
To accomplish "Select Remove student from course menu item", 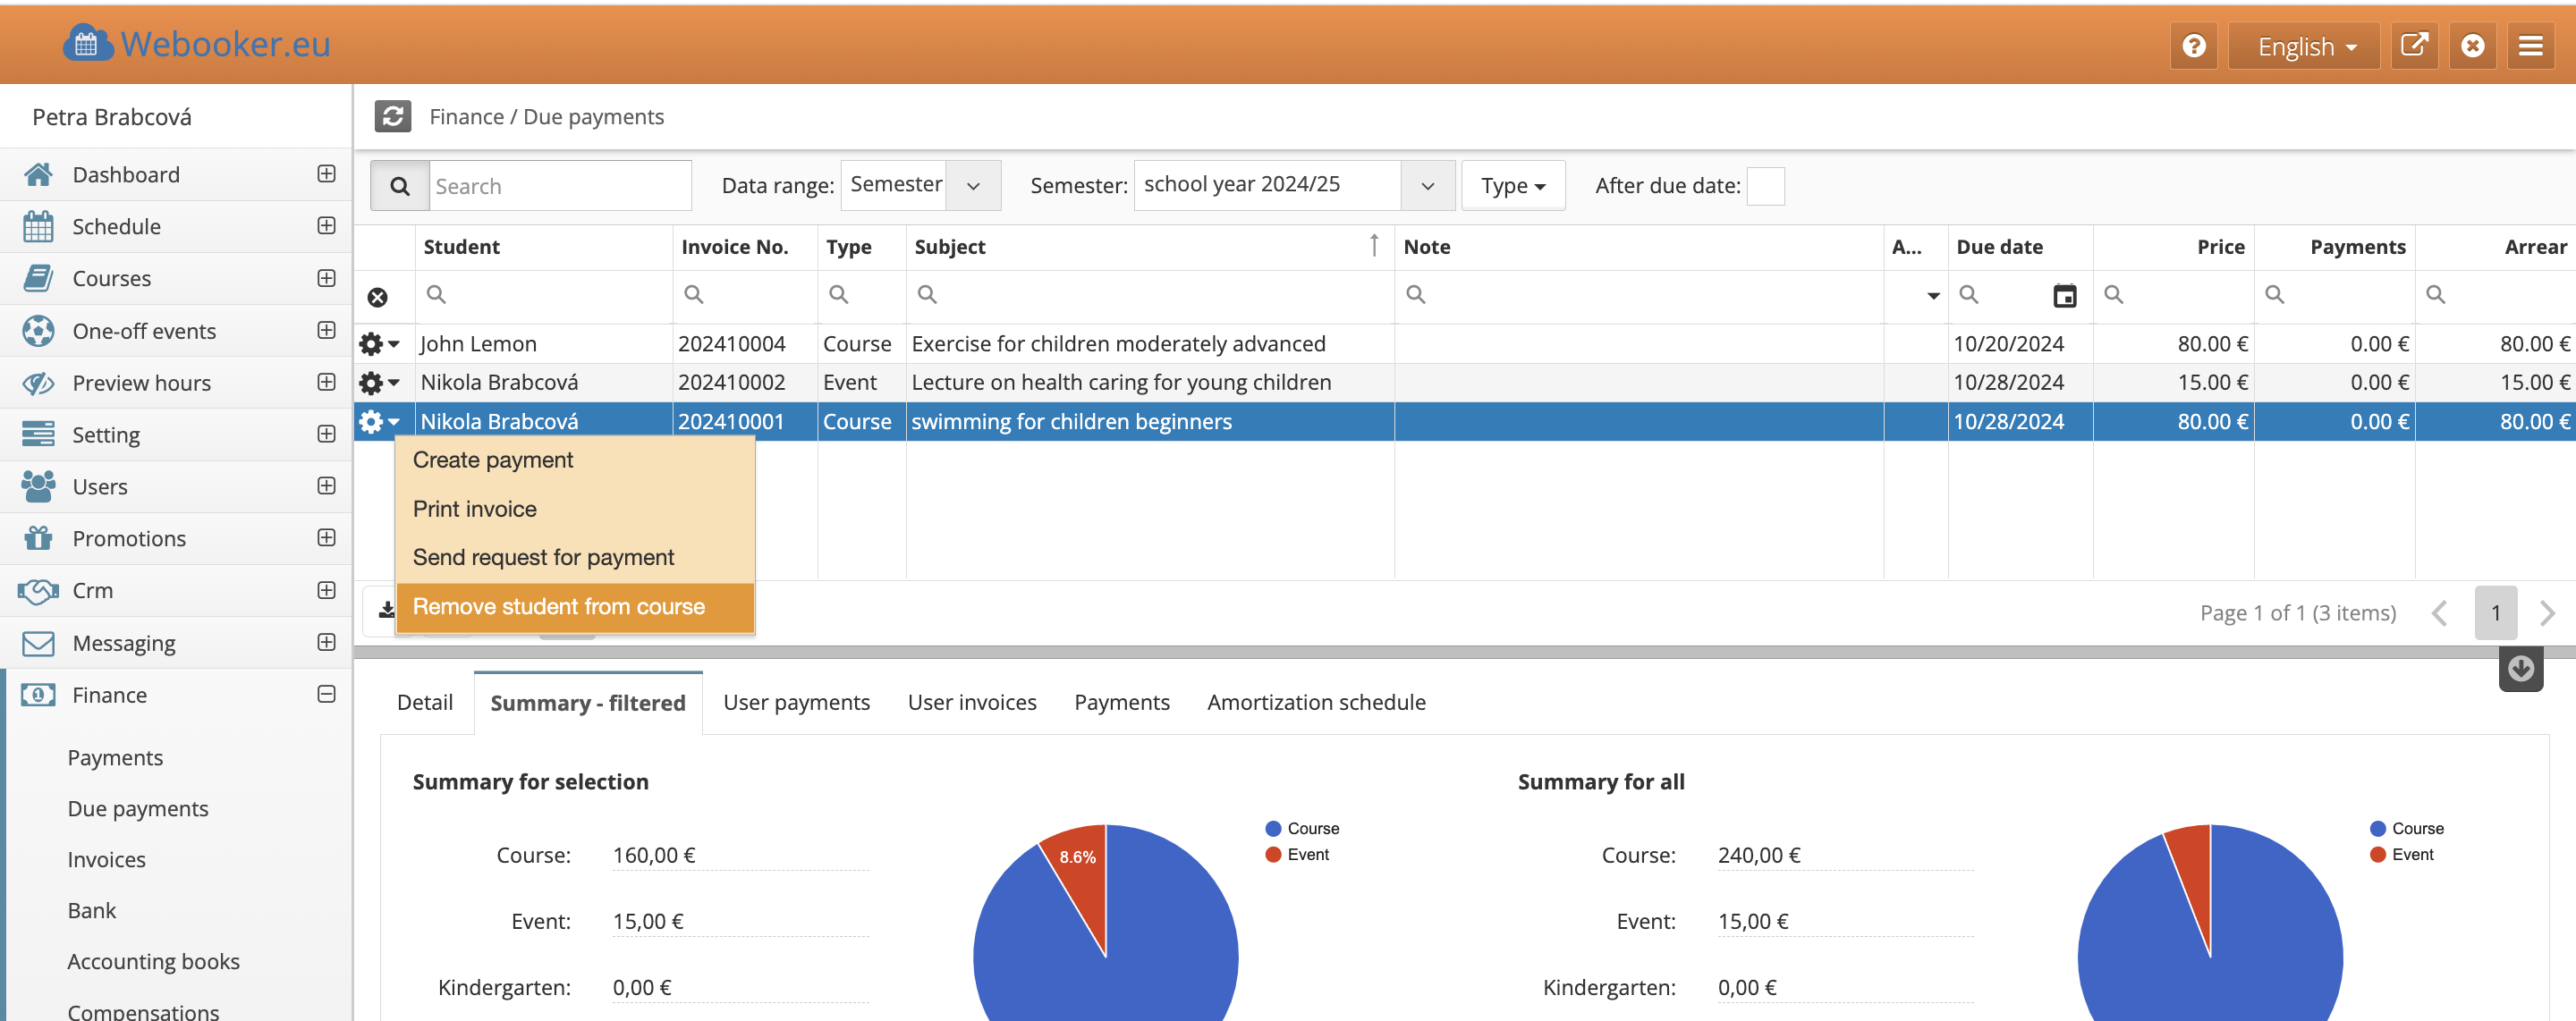I will tap(559, 607).
